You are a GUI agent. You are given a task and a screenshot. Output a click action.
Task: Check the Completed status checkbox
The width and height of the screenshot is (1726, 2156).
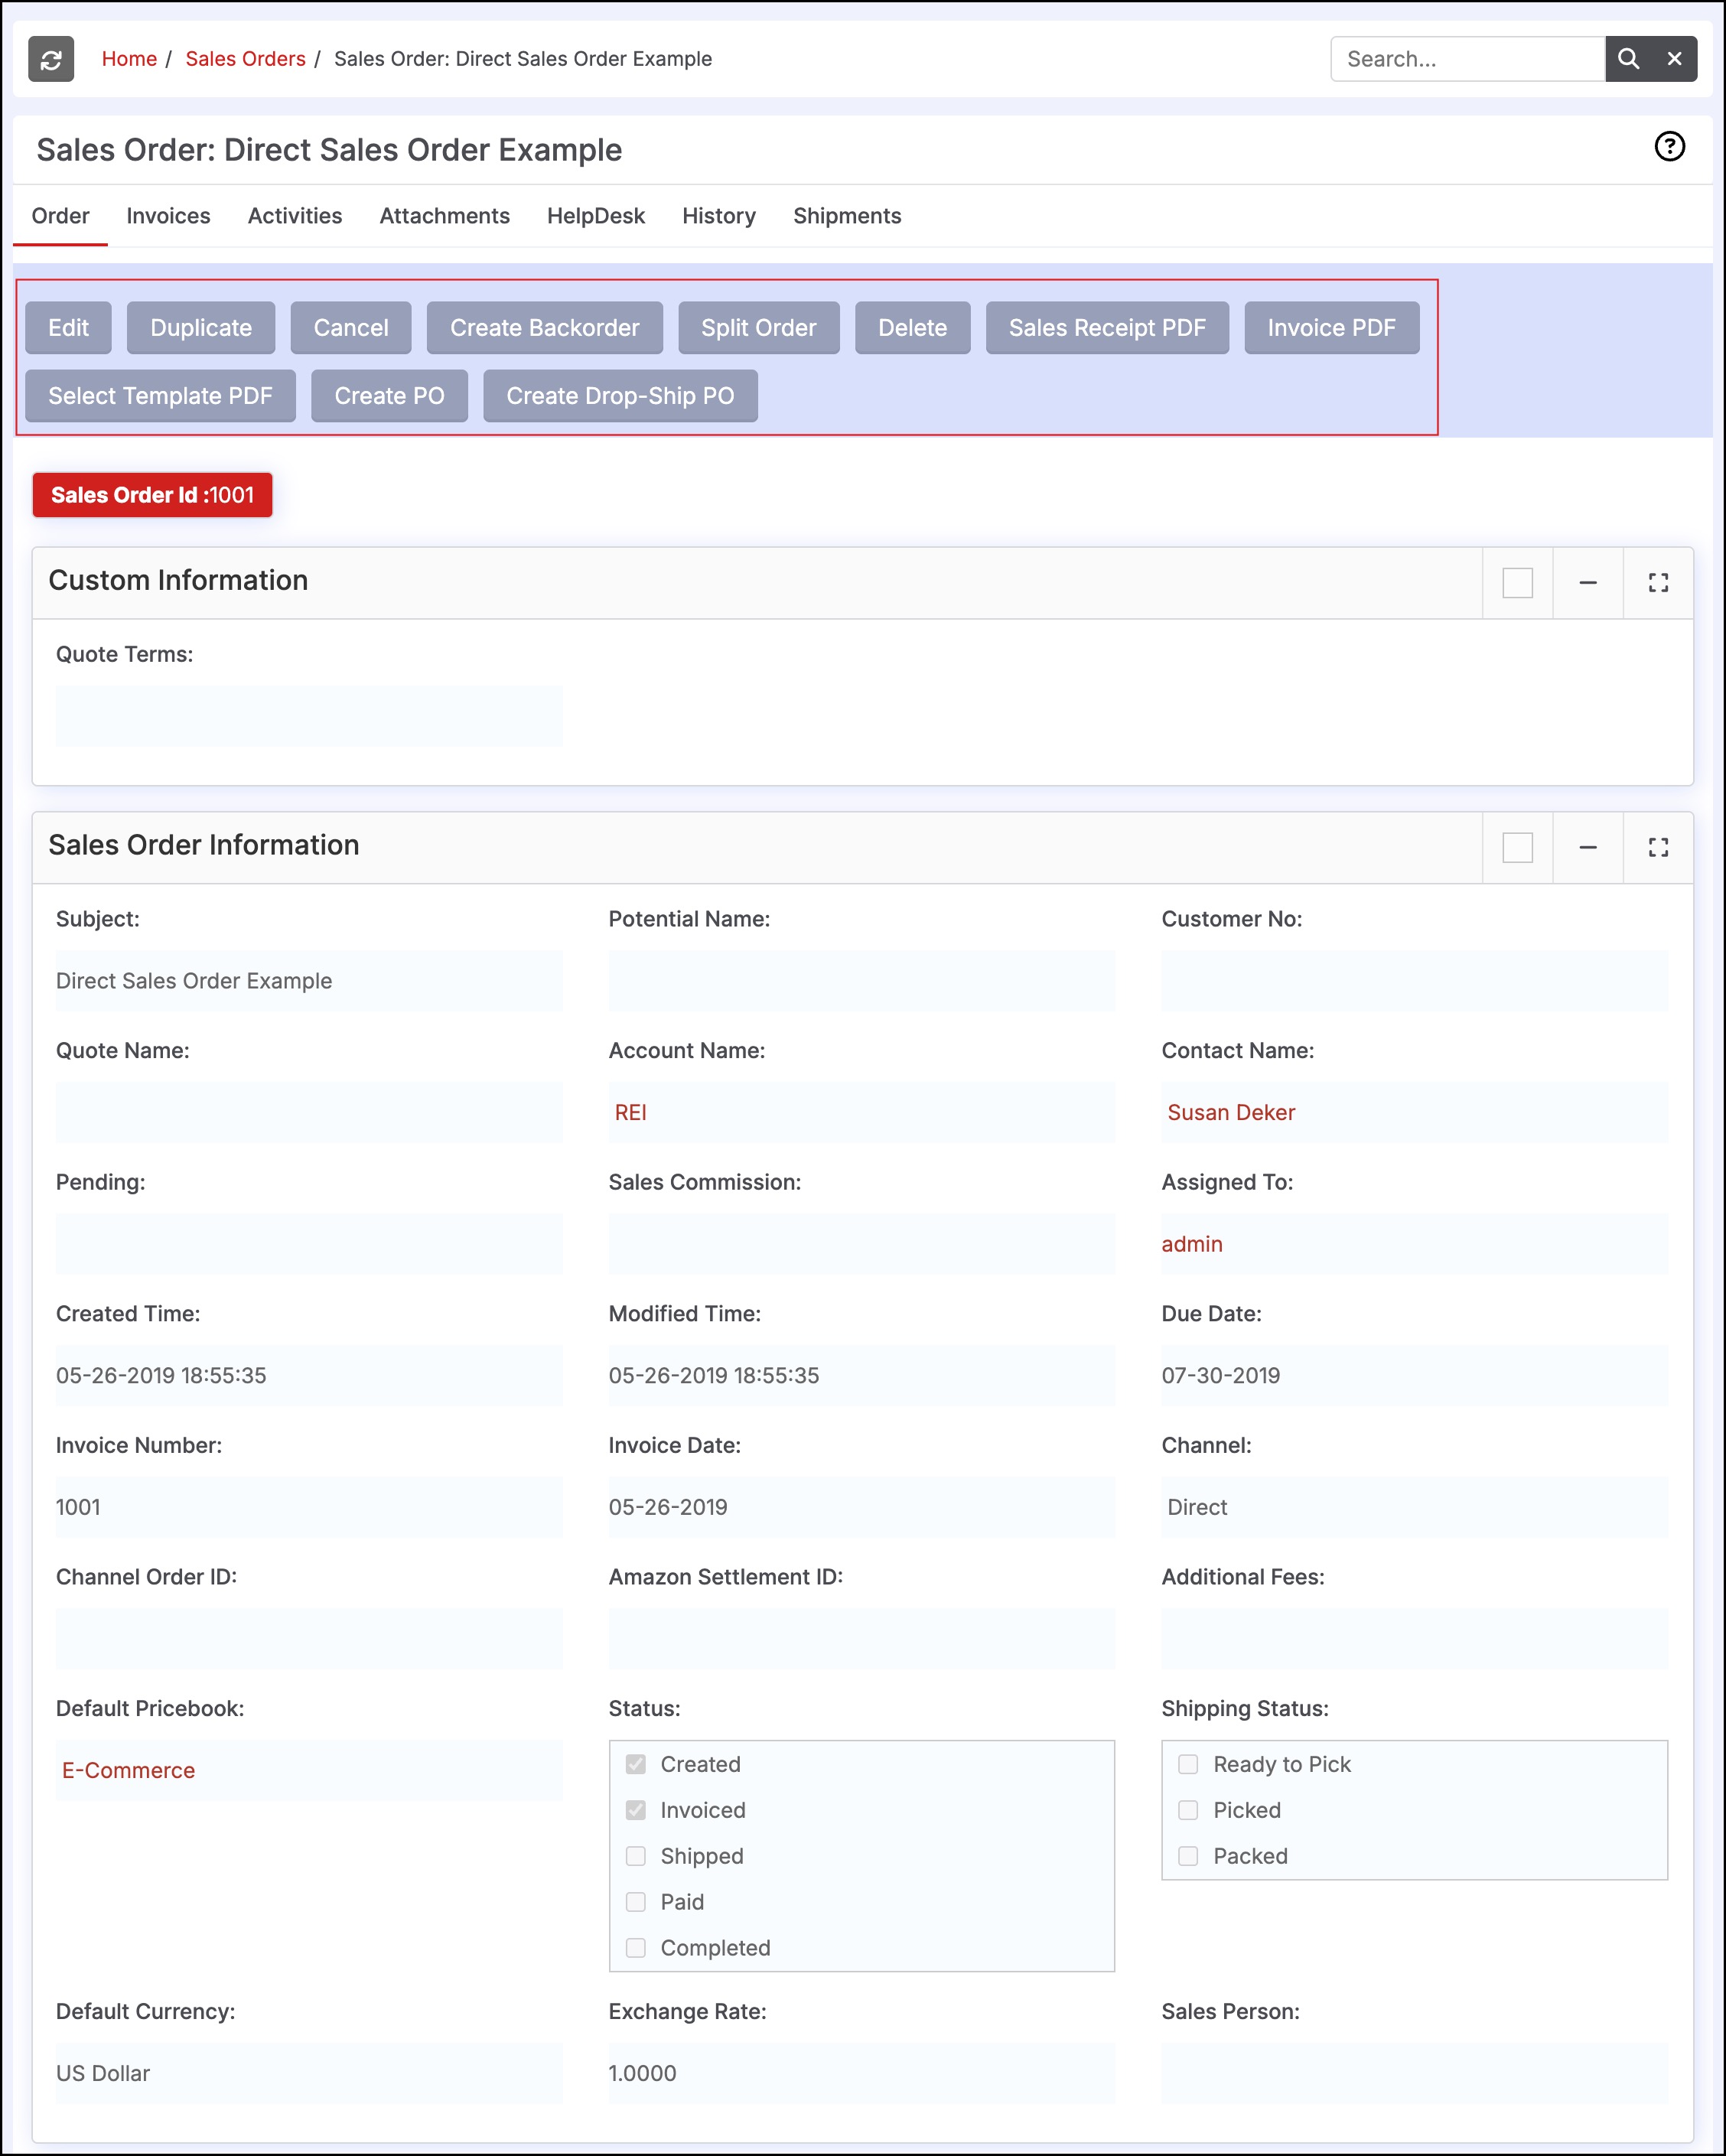636,1948
